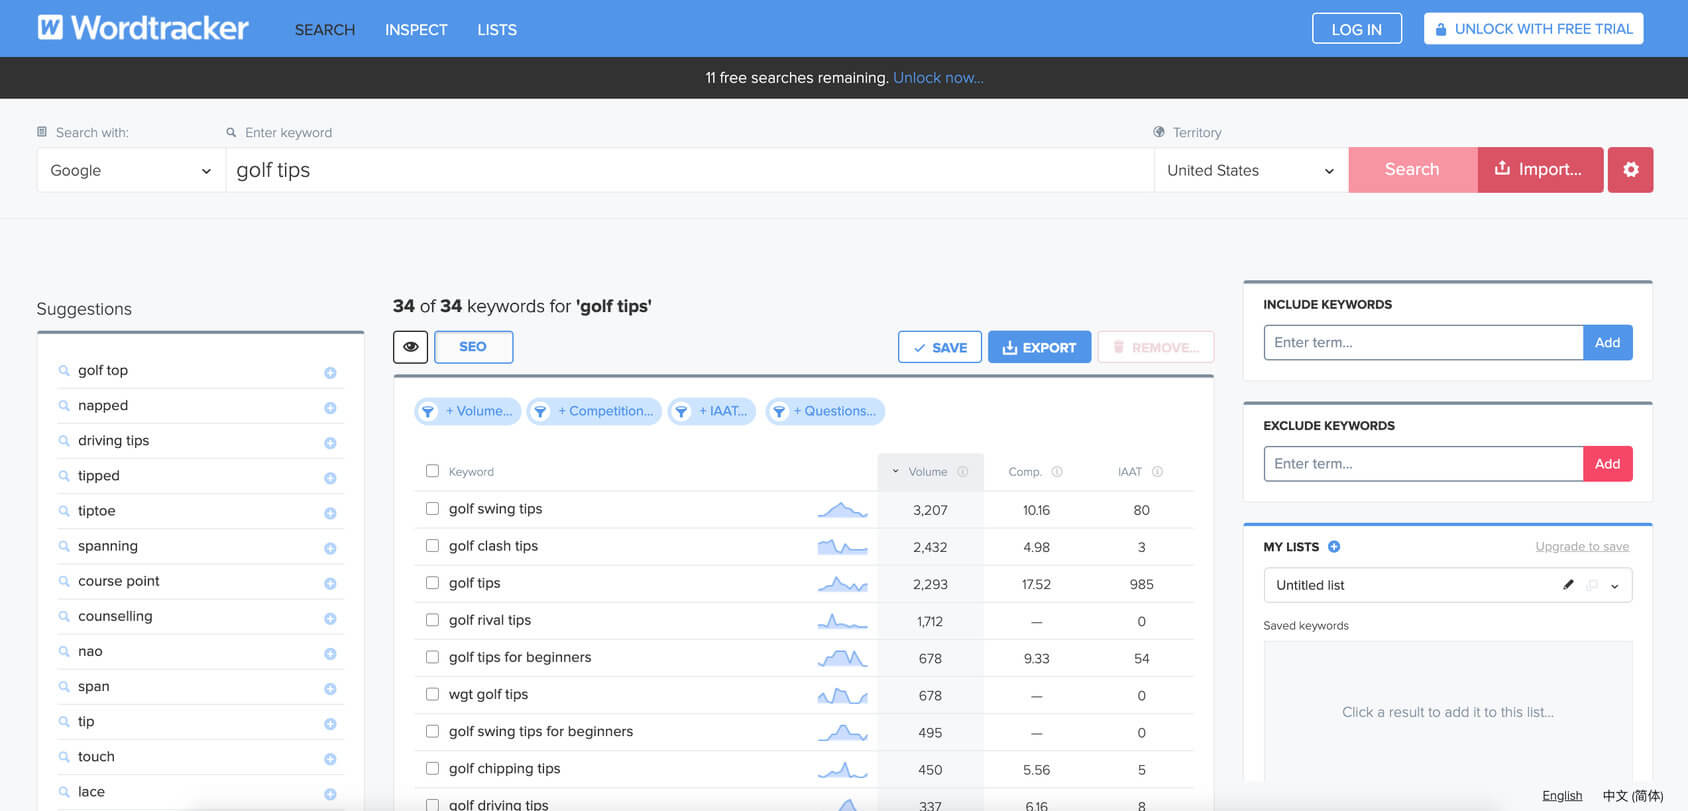Focus the 'golf tips' keyword input

[x=690, y=170]
